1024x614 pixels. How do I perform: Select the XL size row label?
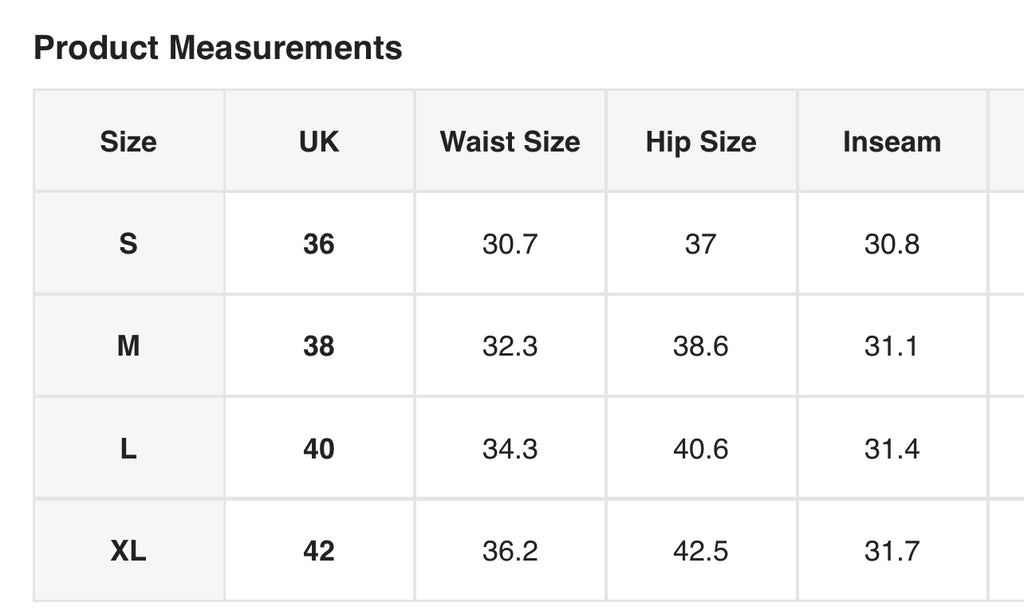coord(129,551)
